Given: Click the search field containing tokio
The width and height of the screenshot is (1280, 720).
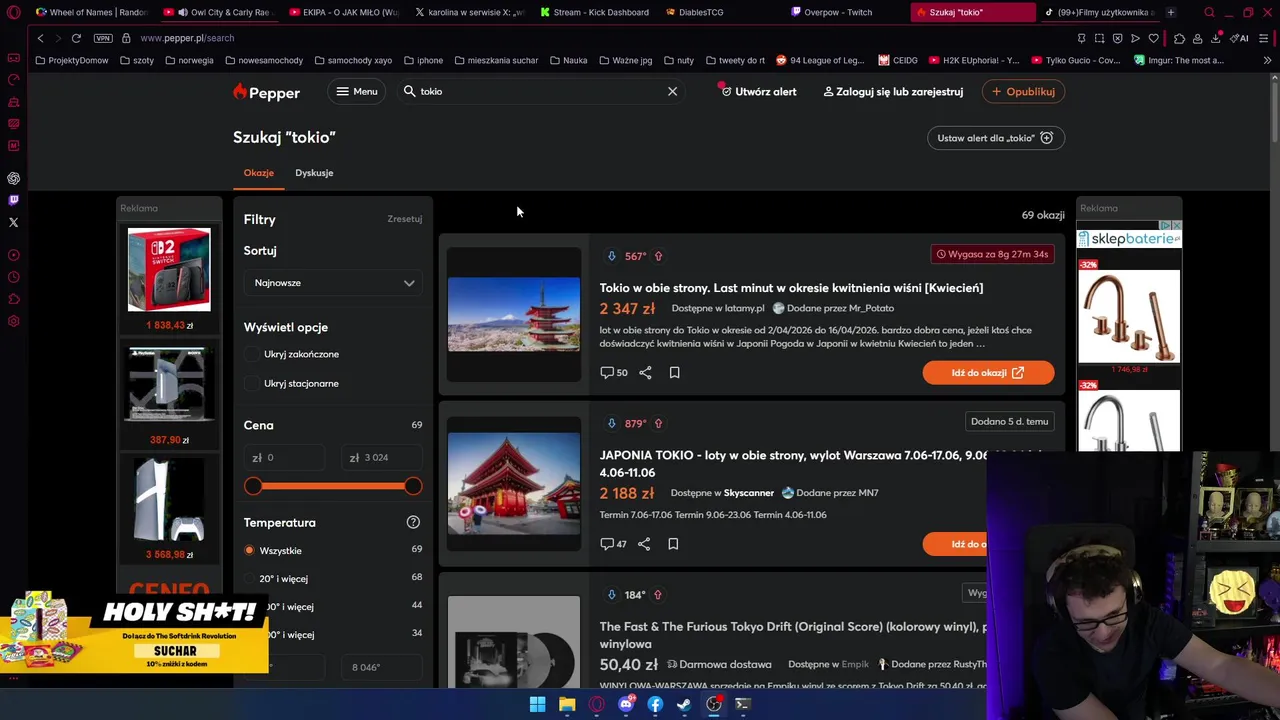Looking at the screenshot, I should point(540,91).
